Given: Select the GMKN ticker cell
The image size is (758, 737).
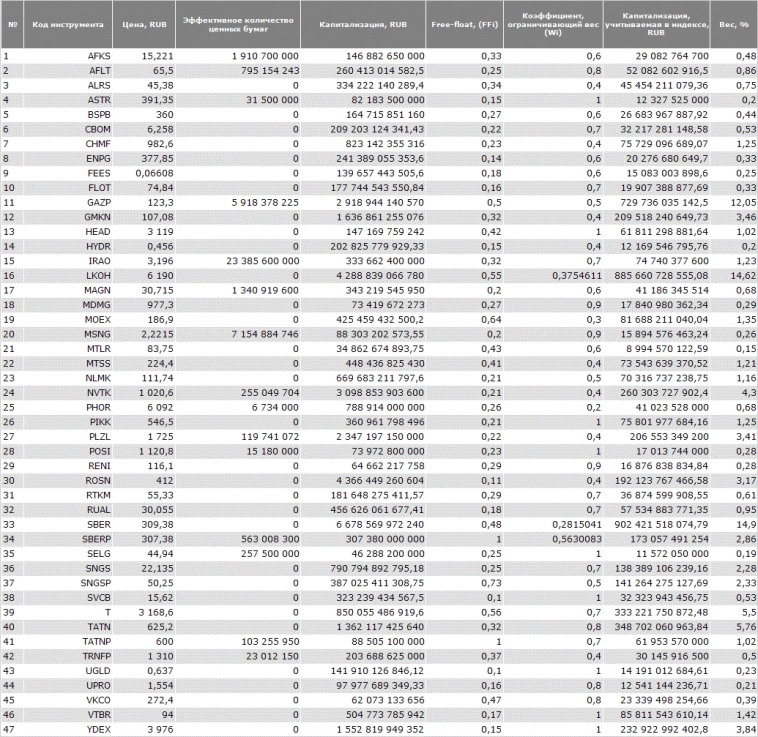Looking at the screenshot, I should [x=68, y=217].
